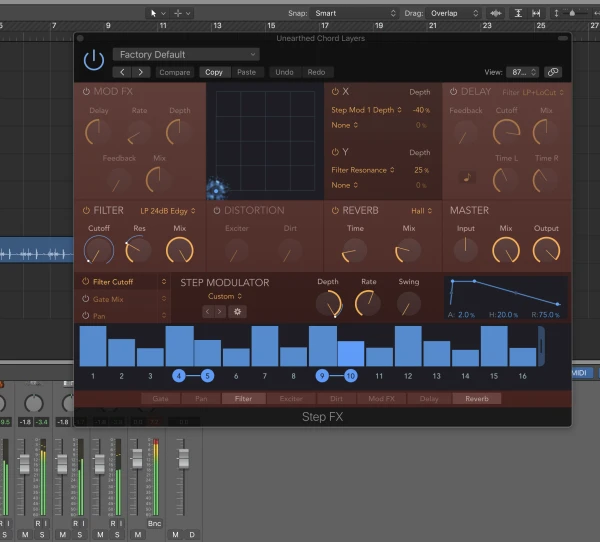Toggle DISTORTION section power

click(217, 211)
